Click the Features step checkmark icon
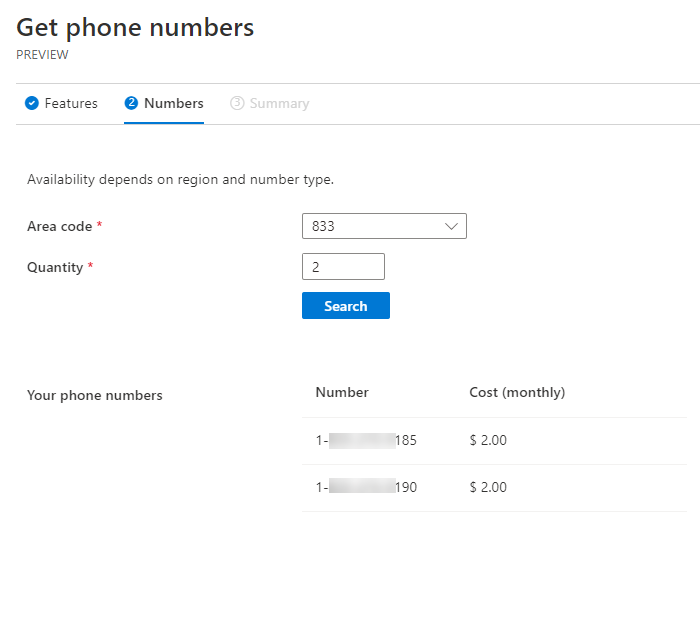700x617 pixels. (32, 103)
